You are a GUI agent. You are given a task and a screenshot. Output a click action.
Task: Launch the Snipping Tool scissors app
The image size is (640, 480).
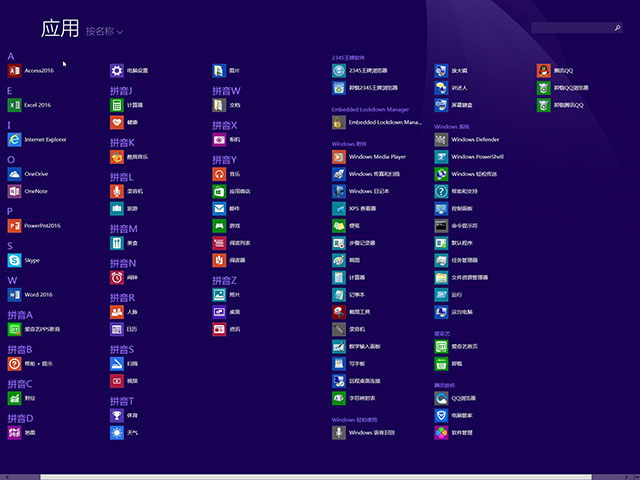coord(351,312)
